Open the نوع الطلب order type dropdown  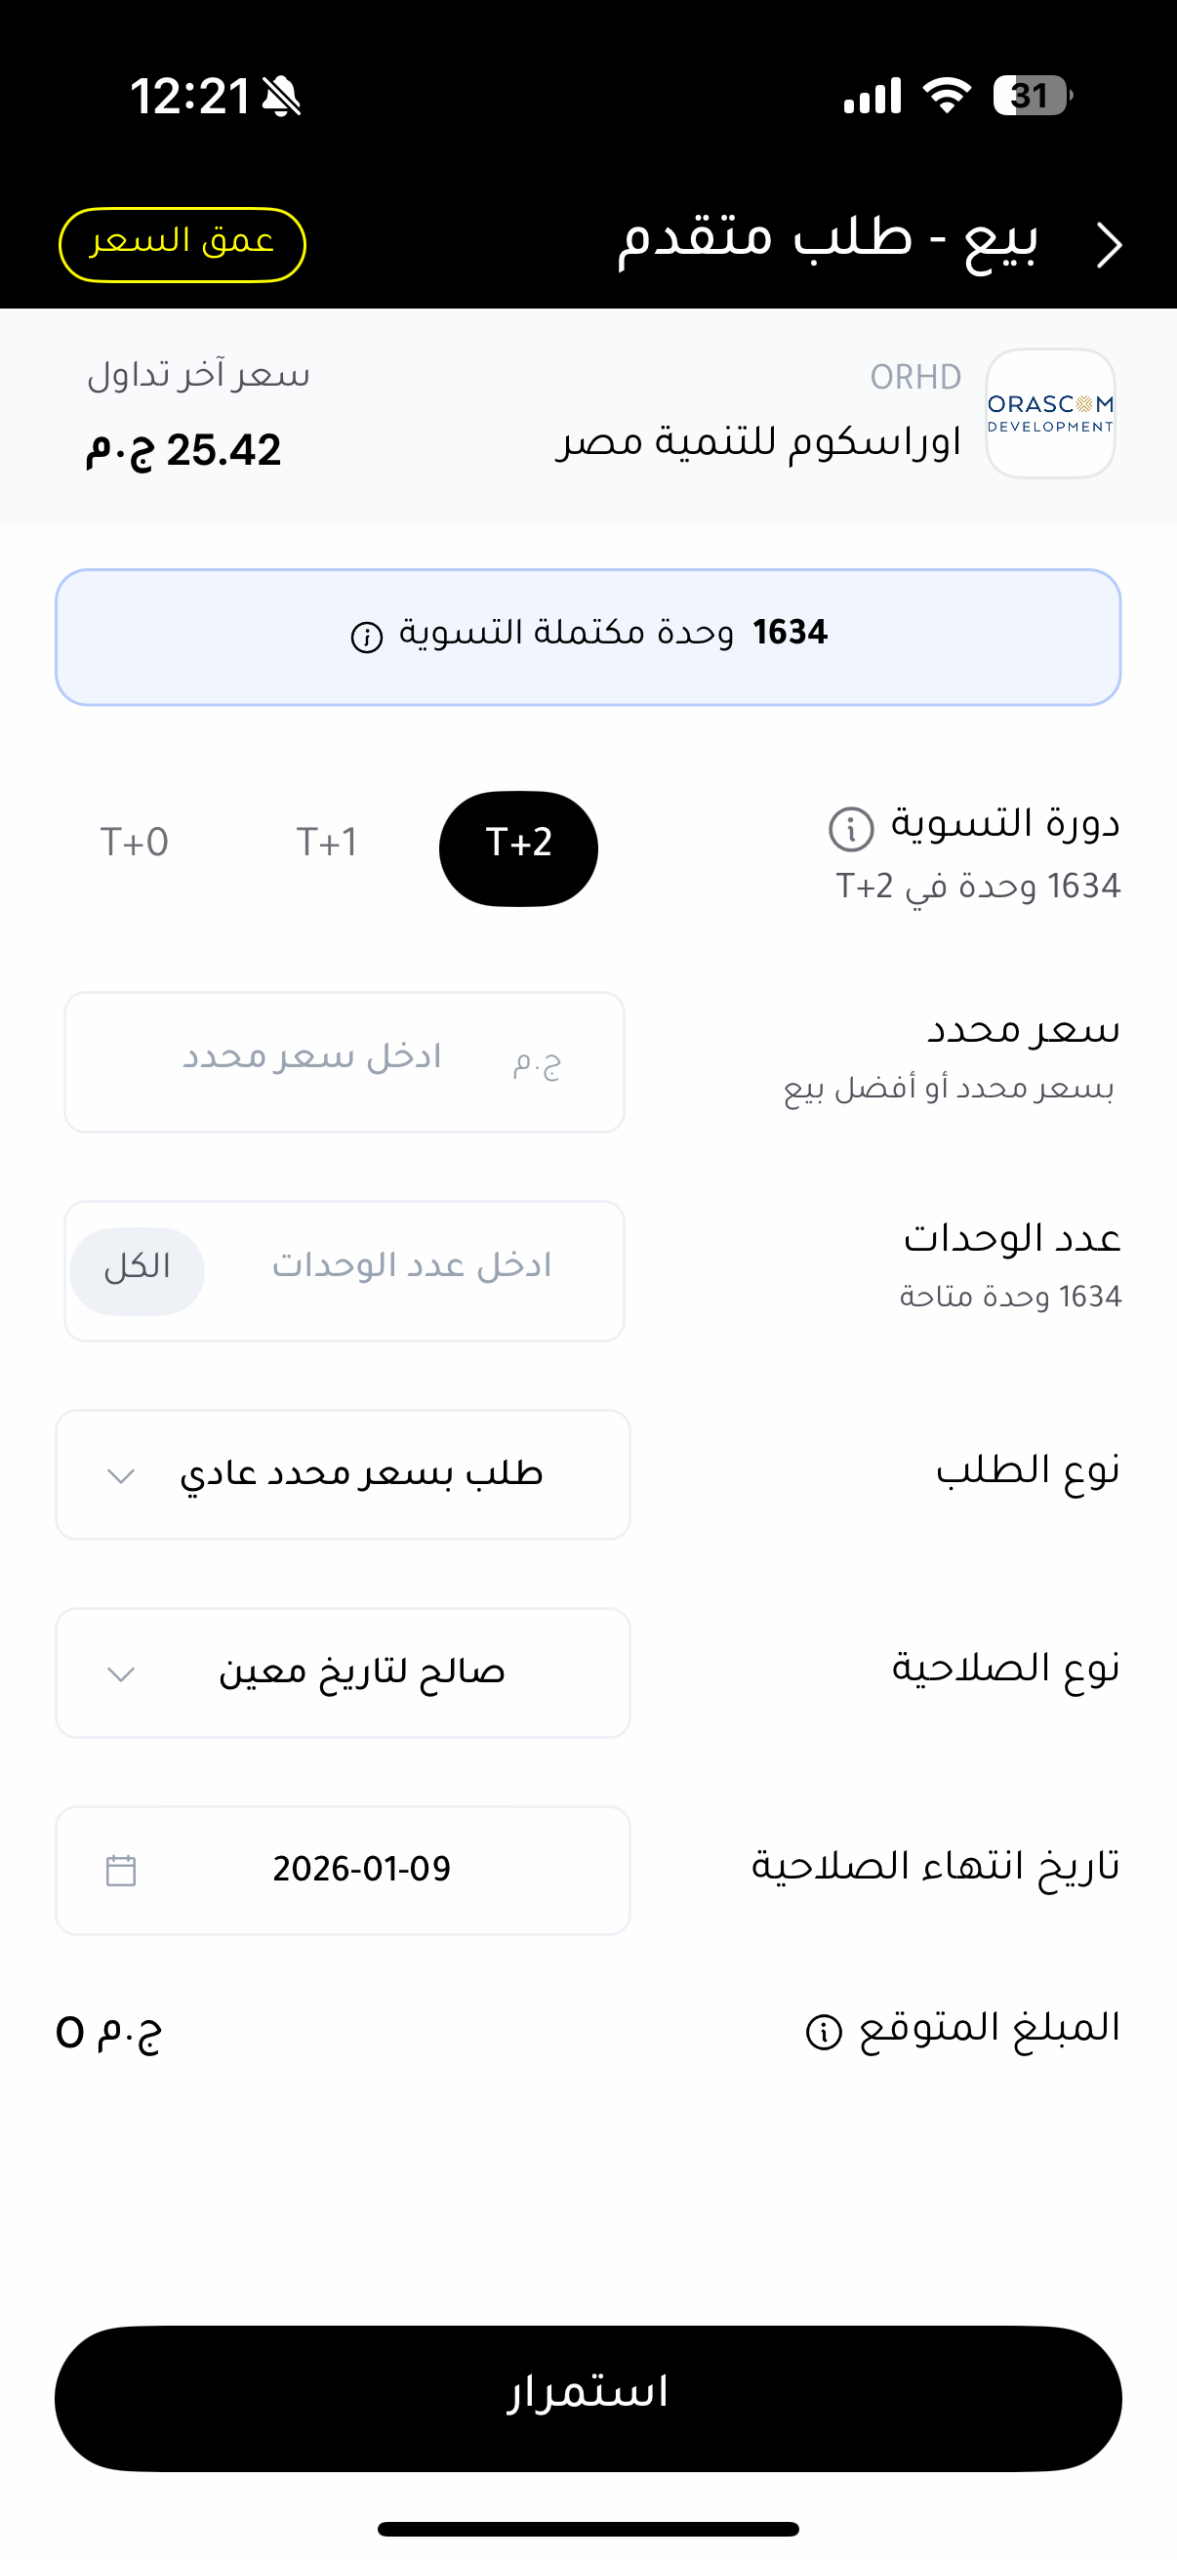(x=343, y=1474)
